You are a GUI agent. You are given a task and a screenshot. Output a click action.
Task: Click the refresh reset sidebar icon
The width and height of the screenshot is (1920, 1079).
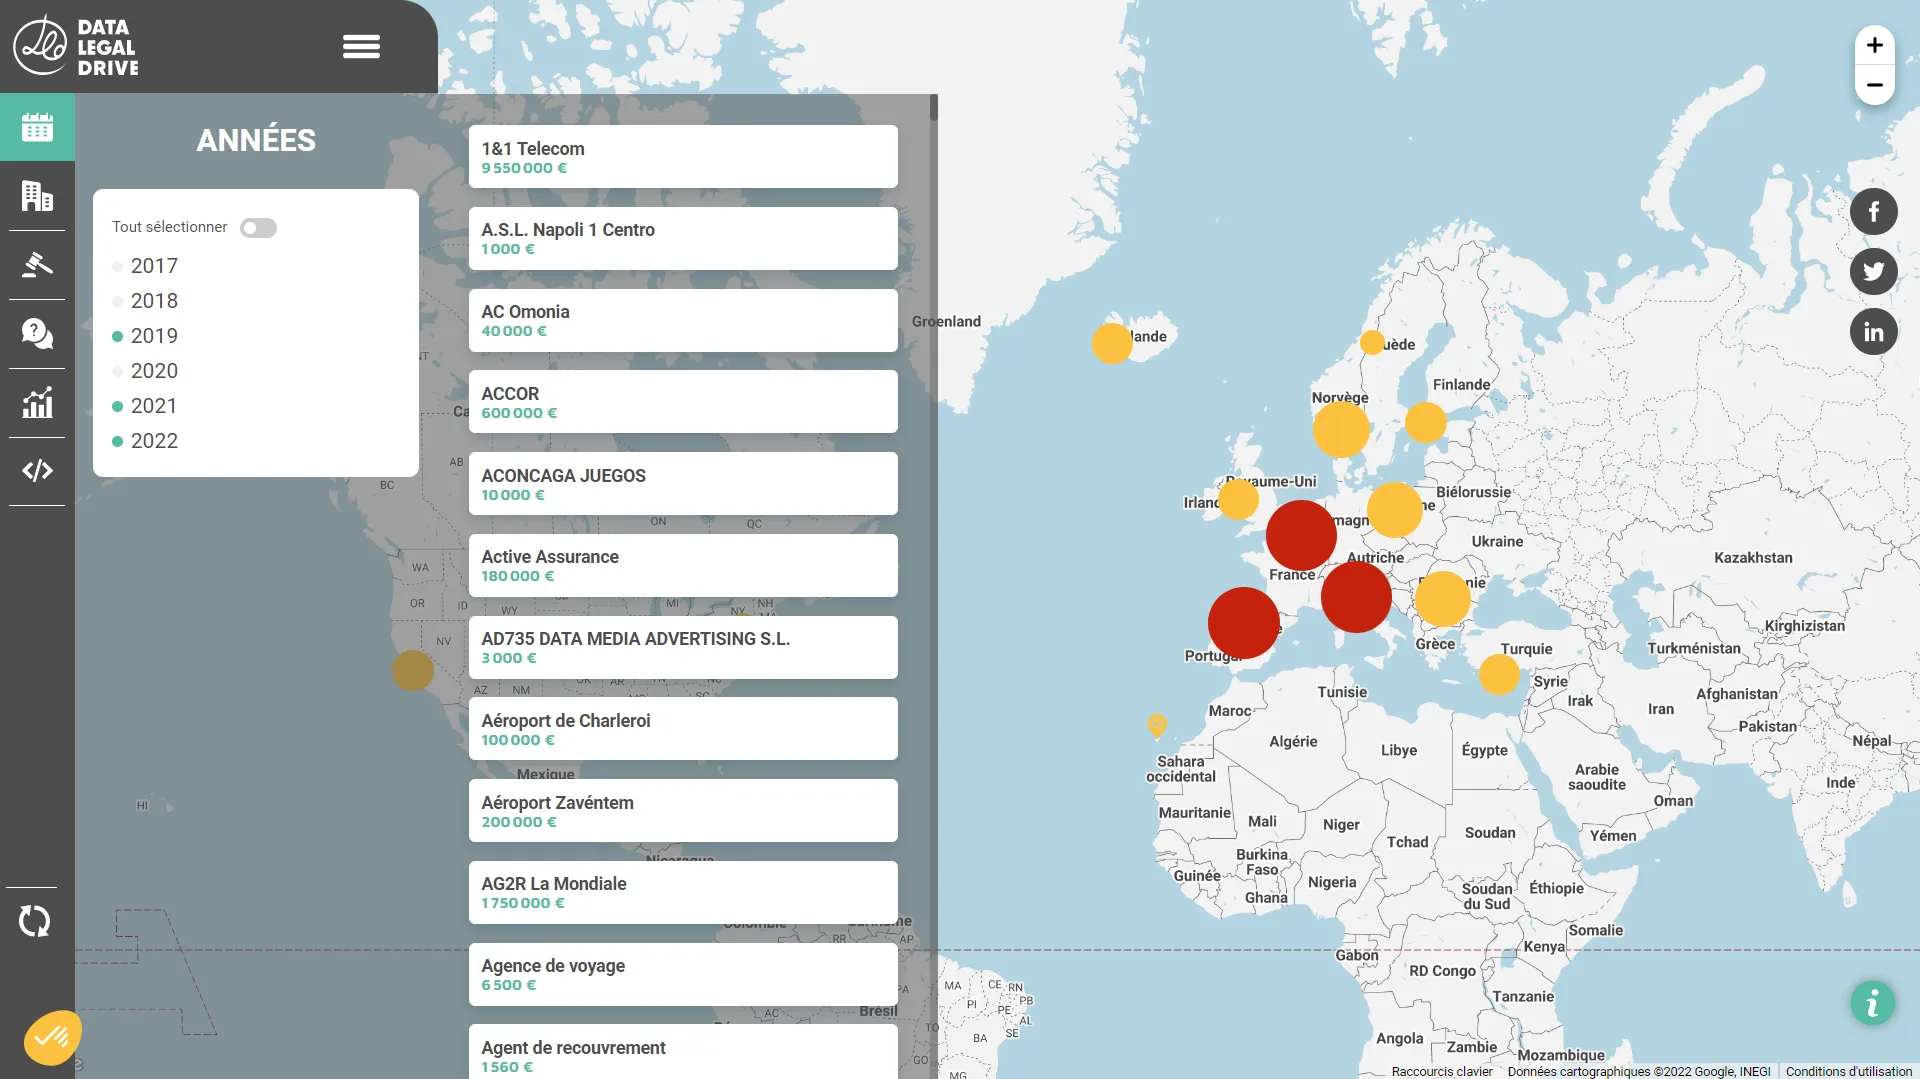coord(35,921)
